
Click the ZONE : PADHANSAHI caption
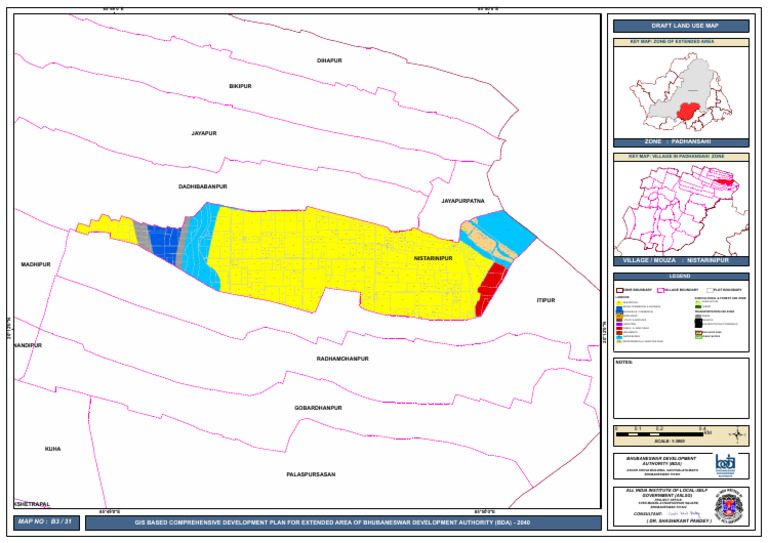[x=681, y=142]
